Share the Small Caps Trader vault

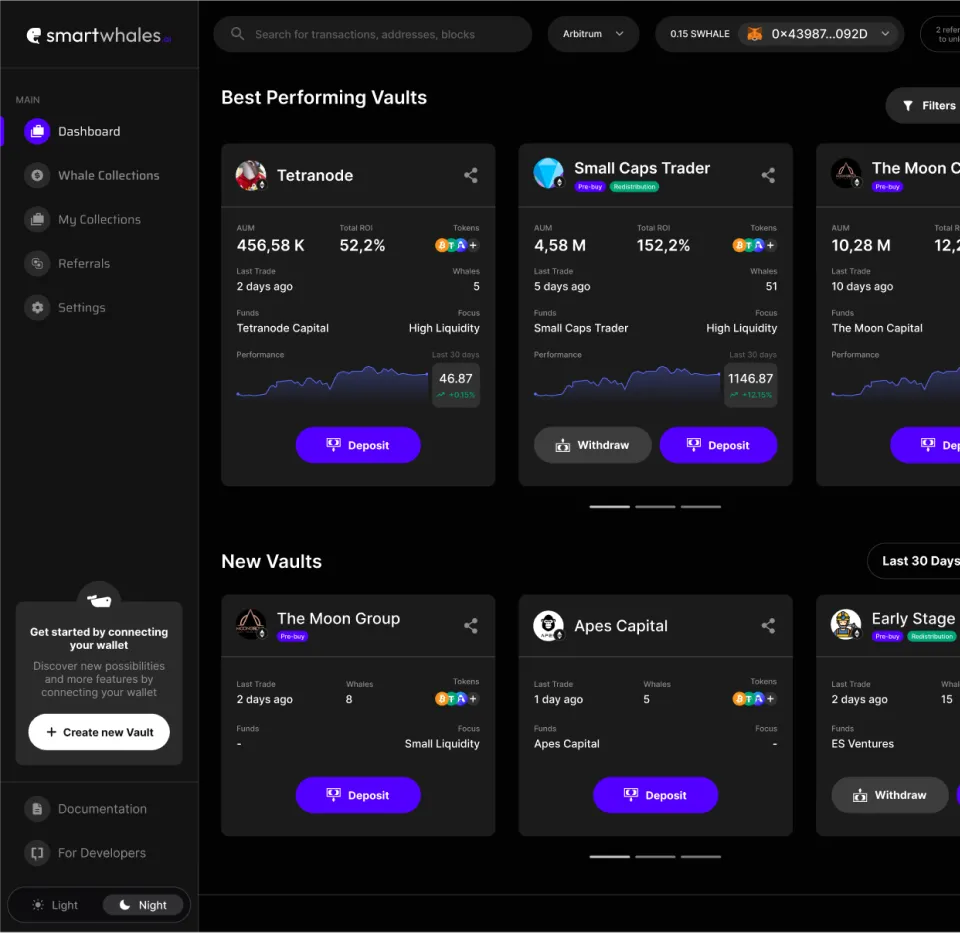[768, 176]
